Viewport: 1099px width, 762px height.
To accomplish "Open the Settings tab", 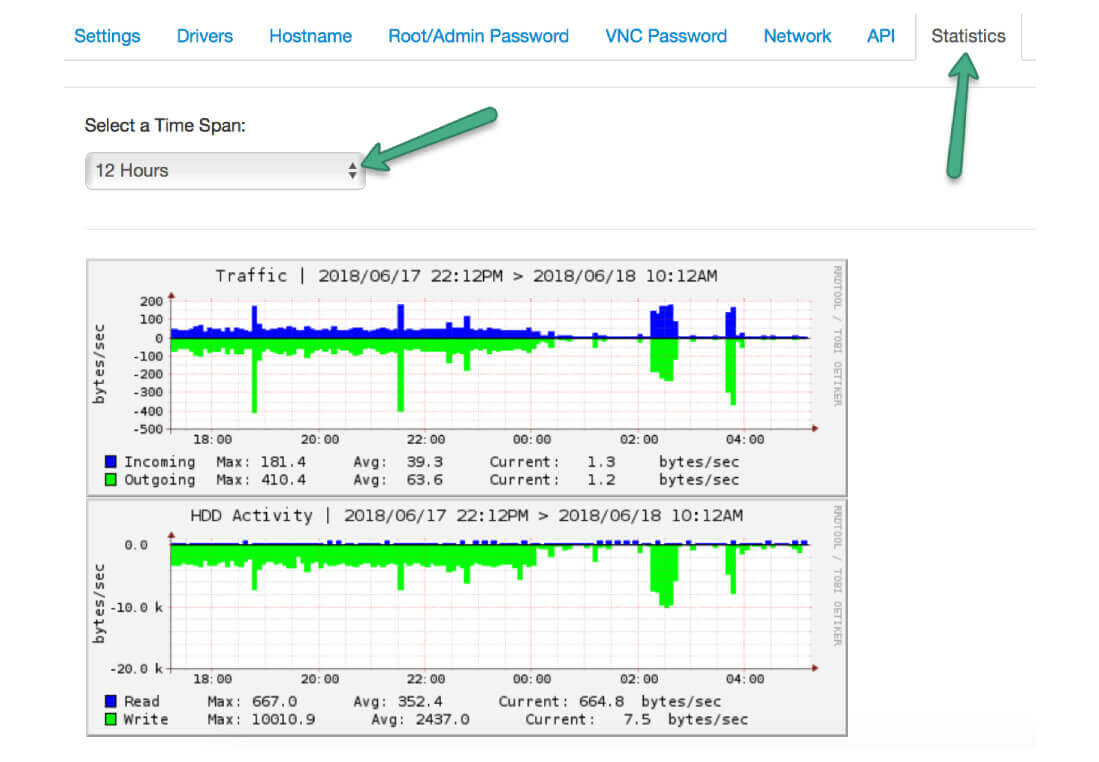I will pyautogui.click(x=107, y=36).
